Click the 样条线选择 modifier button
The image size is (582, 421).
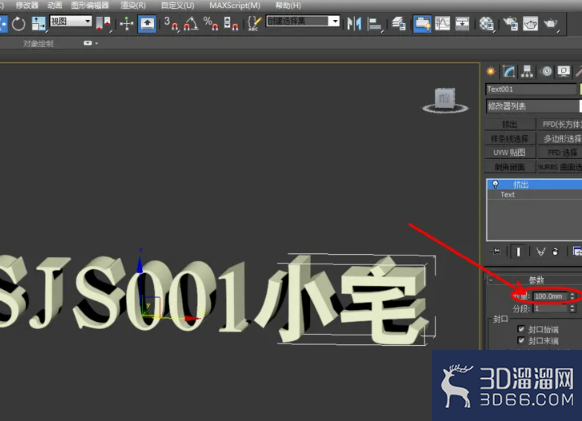point(510,138)
